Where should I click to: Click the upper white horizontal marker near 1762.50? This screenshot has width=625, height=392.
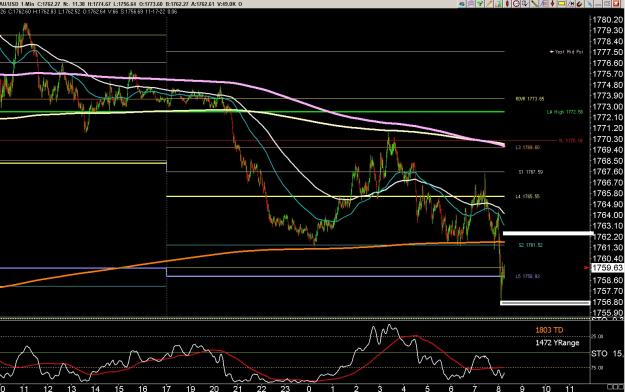[548, 233]
